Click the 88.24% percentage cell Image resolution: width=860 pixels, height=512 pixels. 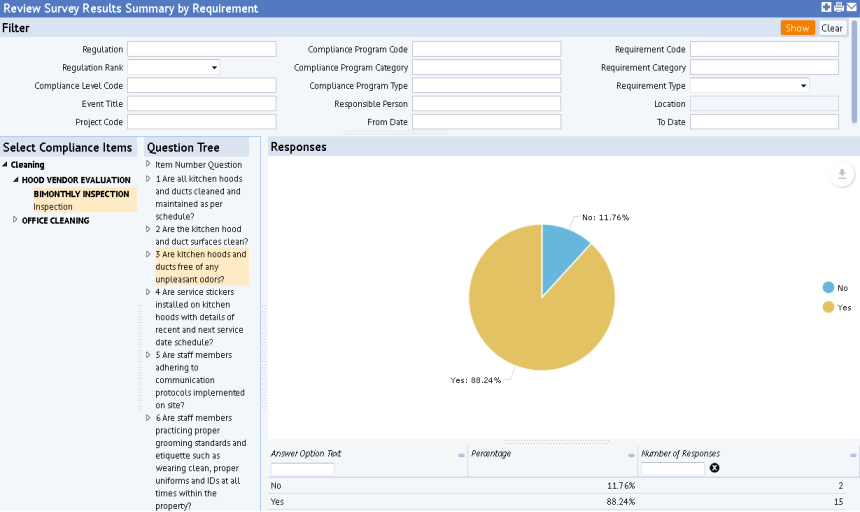click(621, 502)
